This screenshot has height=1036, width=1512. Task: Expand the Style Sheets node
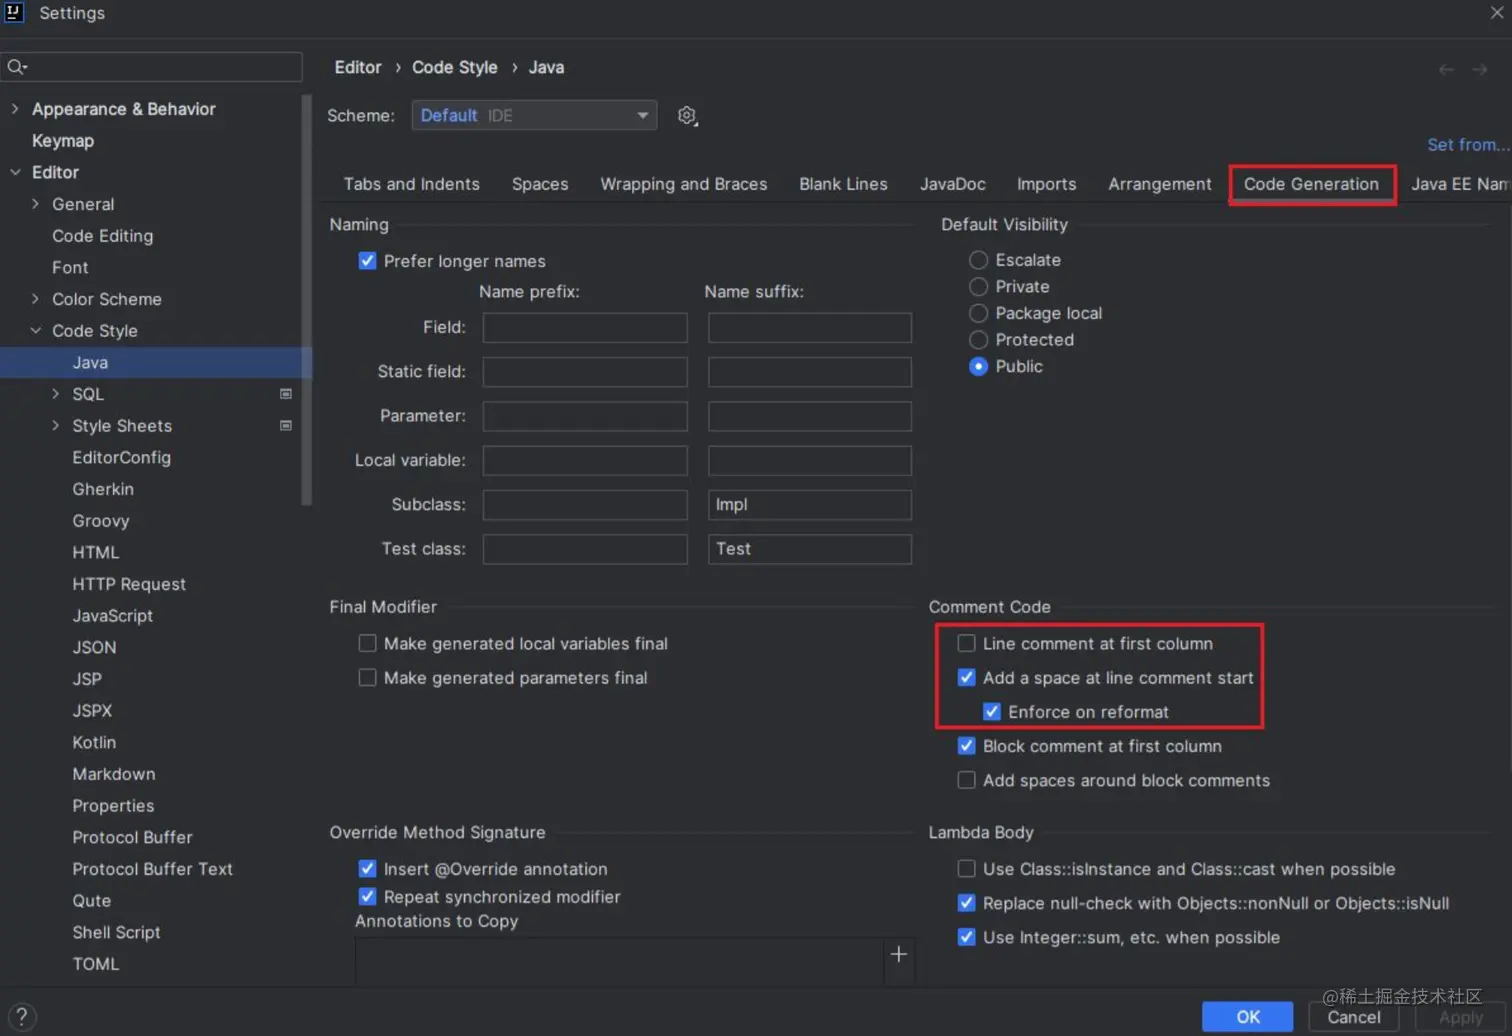[55, 426]
